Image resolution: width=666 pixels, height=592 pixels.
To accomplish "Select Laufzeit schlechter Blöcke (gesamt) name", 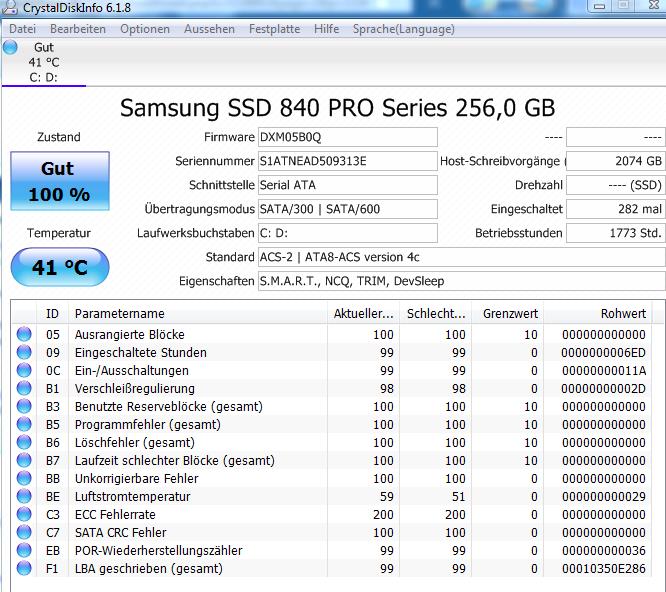I will tap(175, 461).
